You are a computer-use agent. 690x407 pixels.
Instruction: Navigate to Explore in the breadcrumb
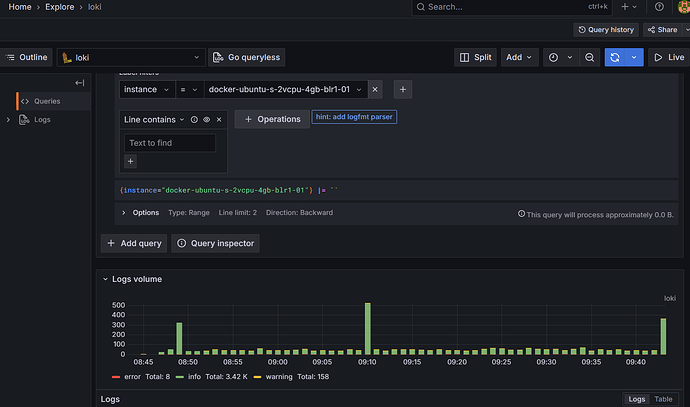pyautogui.click(x=59, y=7)
